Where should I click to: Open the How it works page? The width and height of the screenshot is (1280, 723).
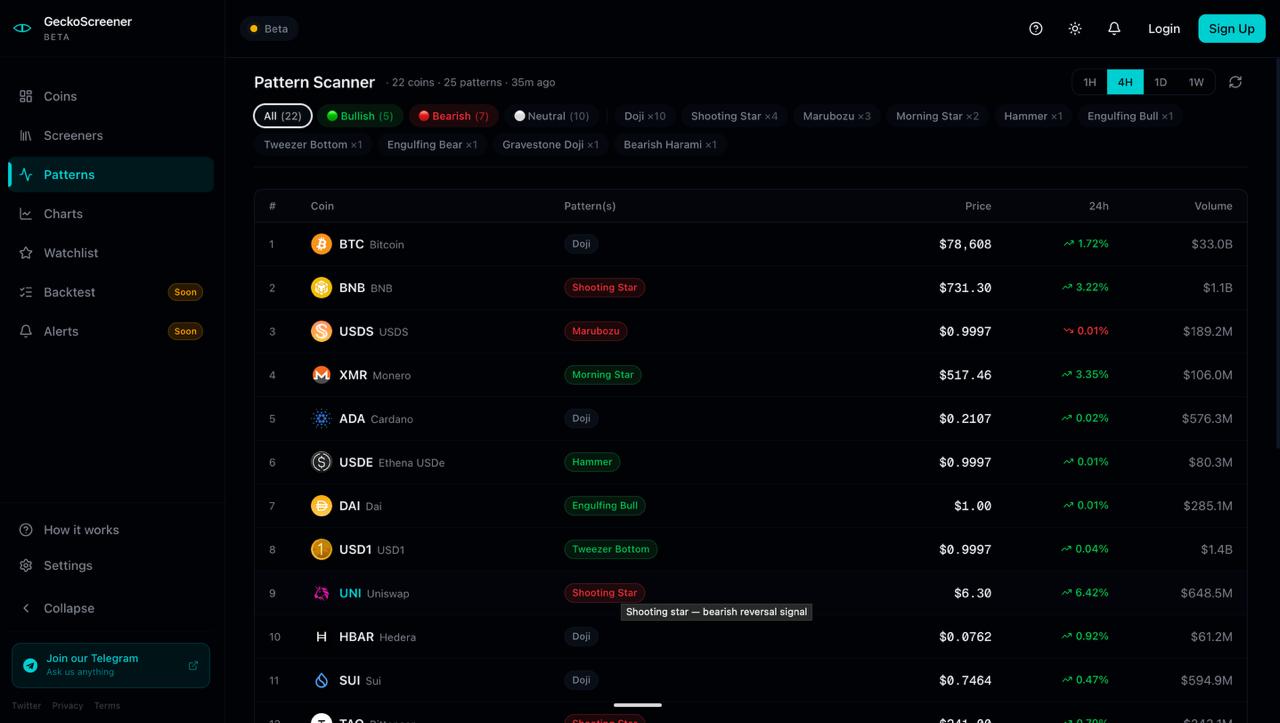click(111, 530)
